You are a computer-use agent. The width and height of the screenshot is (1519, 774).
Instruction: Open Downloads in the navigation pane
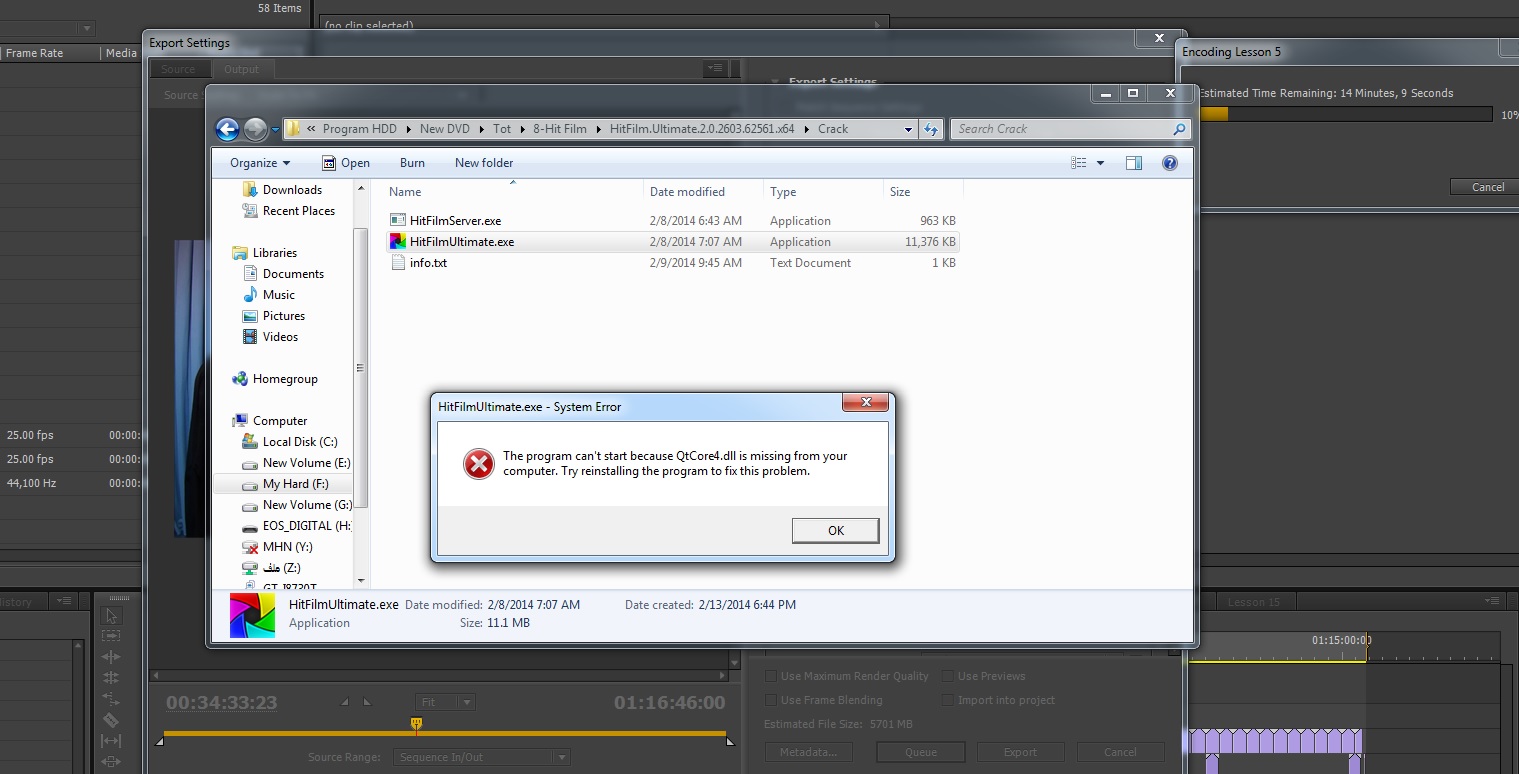(292, 190)
